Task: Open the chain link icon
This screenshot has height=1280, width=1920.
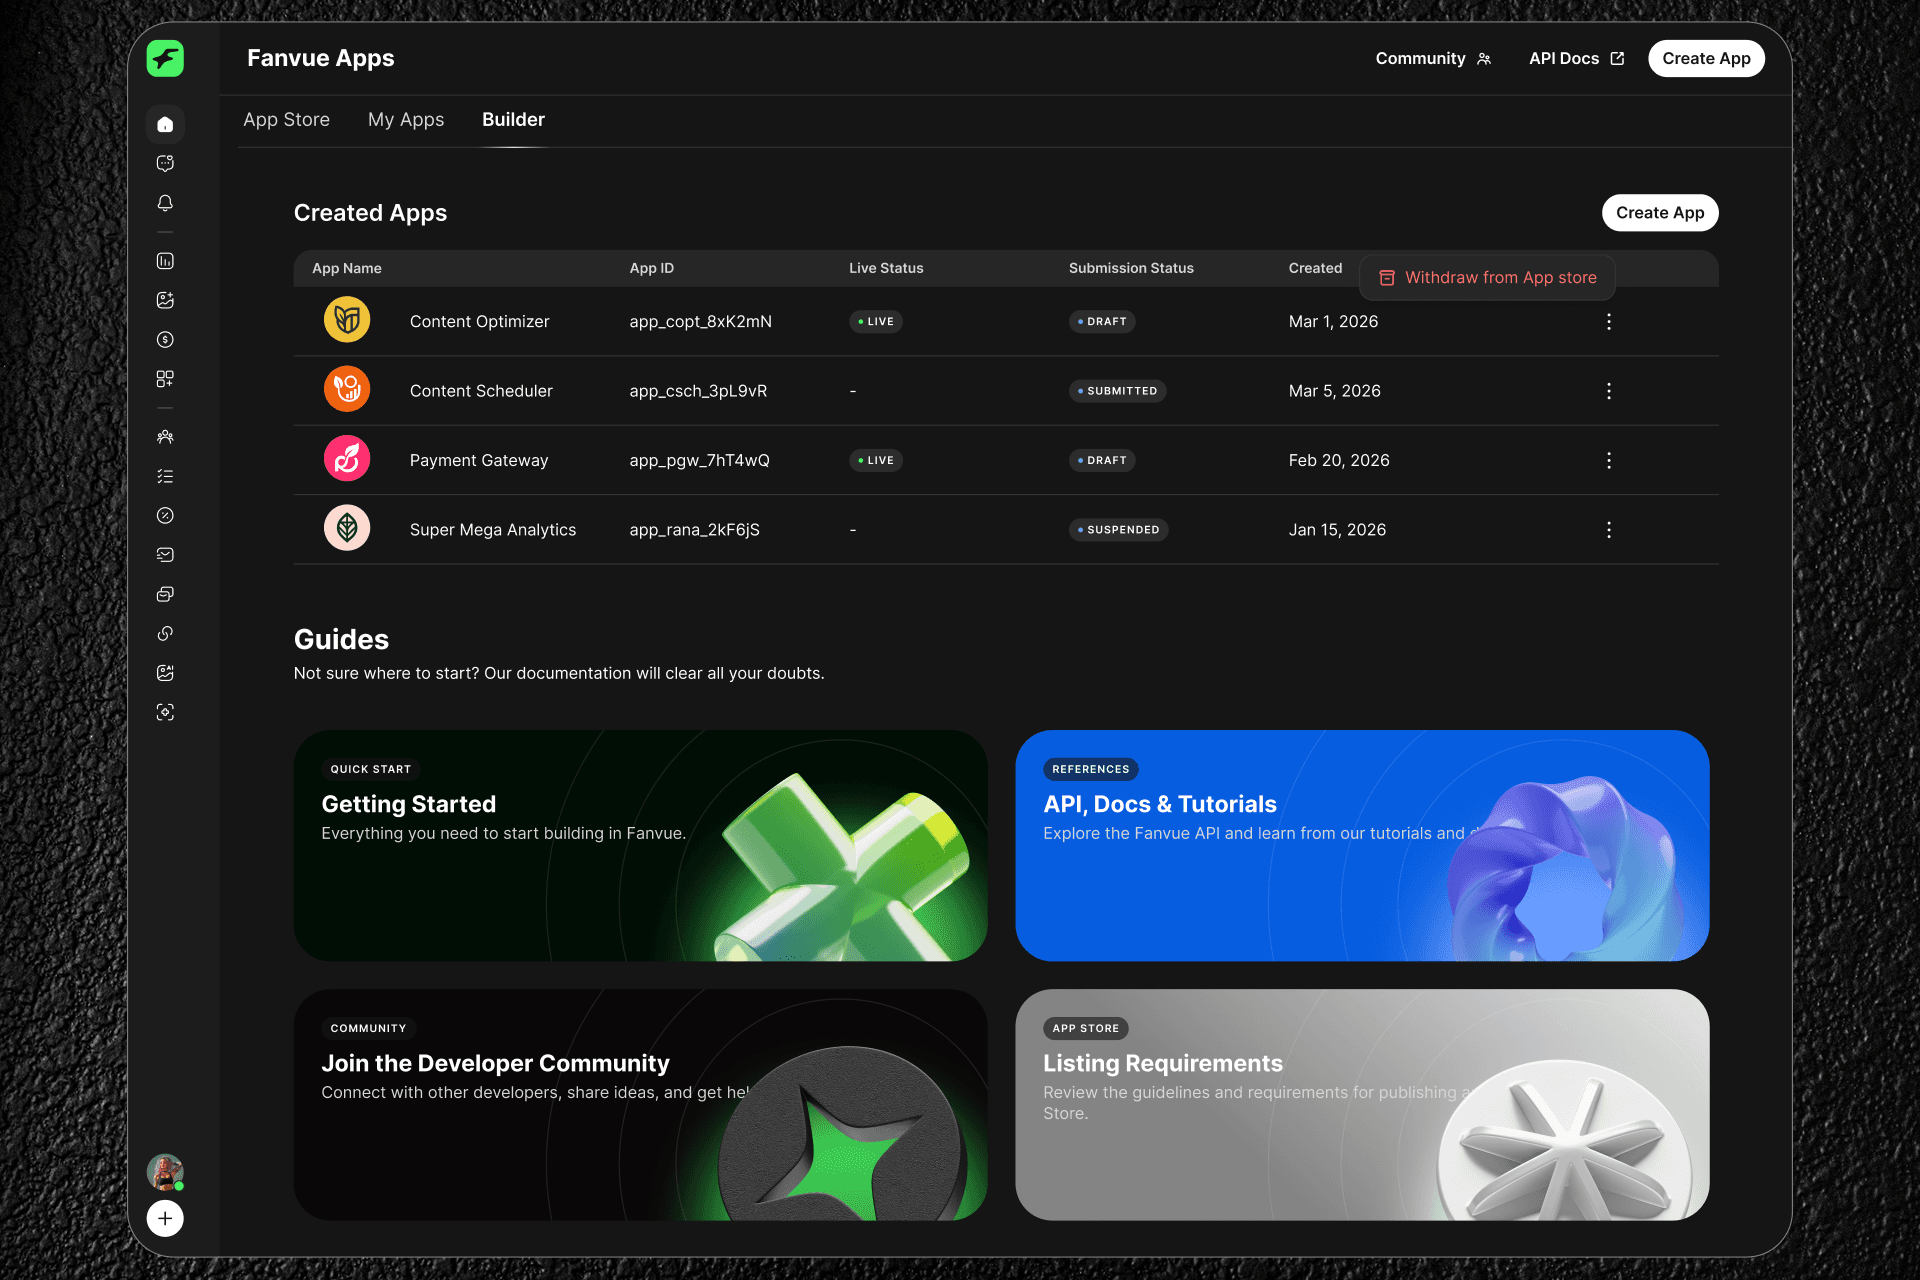Action: click(165, 634)
